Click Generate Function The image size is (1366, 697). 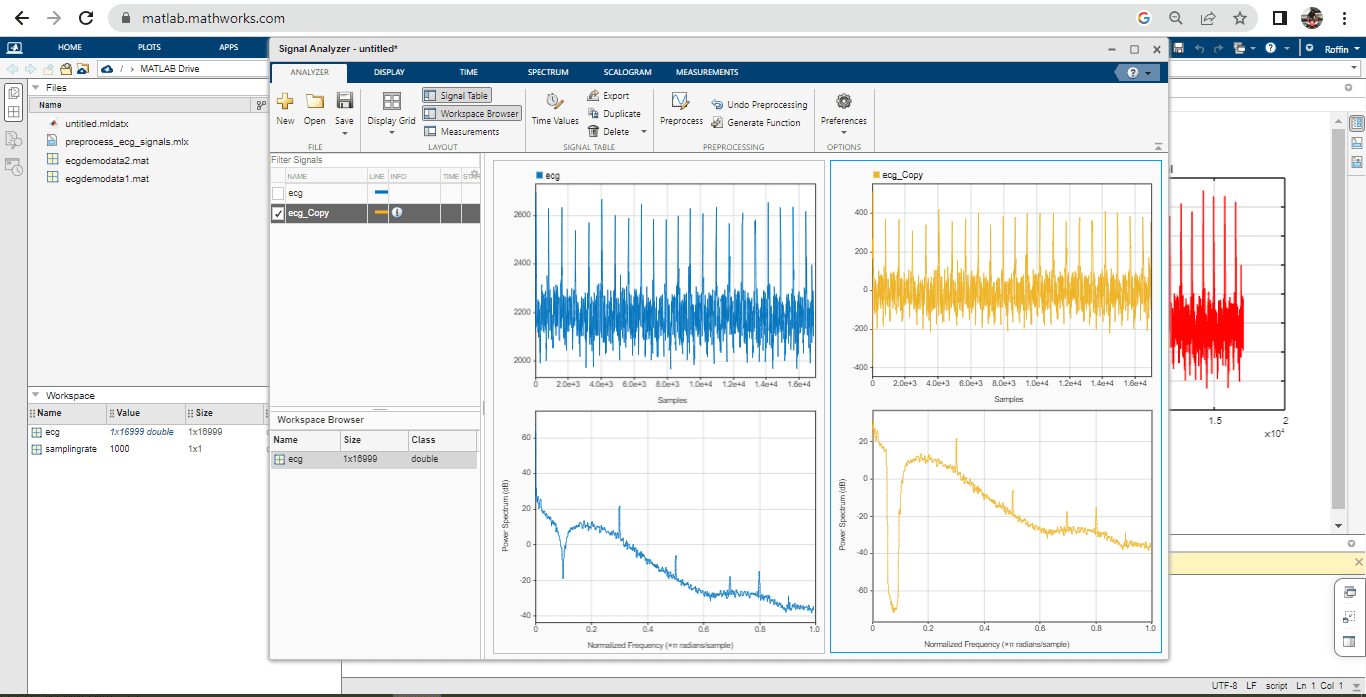point(756,122)
